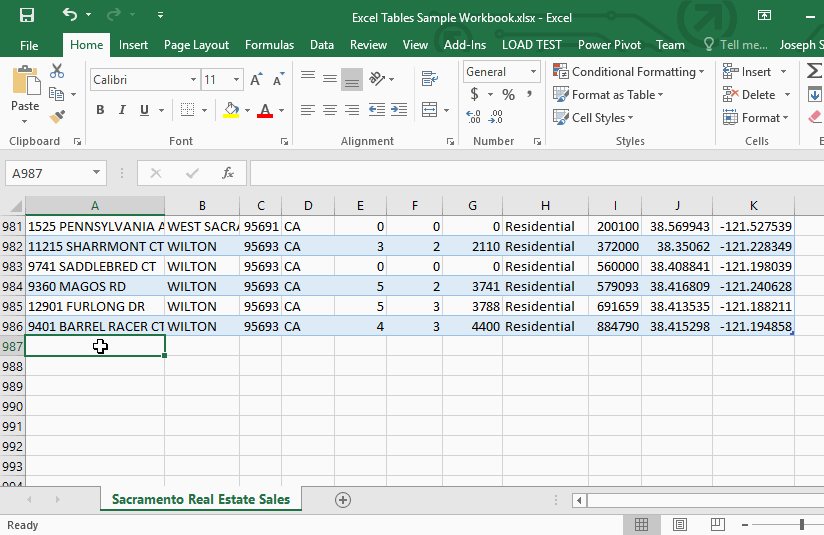This screenshot has height=535, width=824.
Task: Apply the yellow fill color bucket
Action: [231, 110]
